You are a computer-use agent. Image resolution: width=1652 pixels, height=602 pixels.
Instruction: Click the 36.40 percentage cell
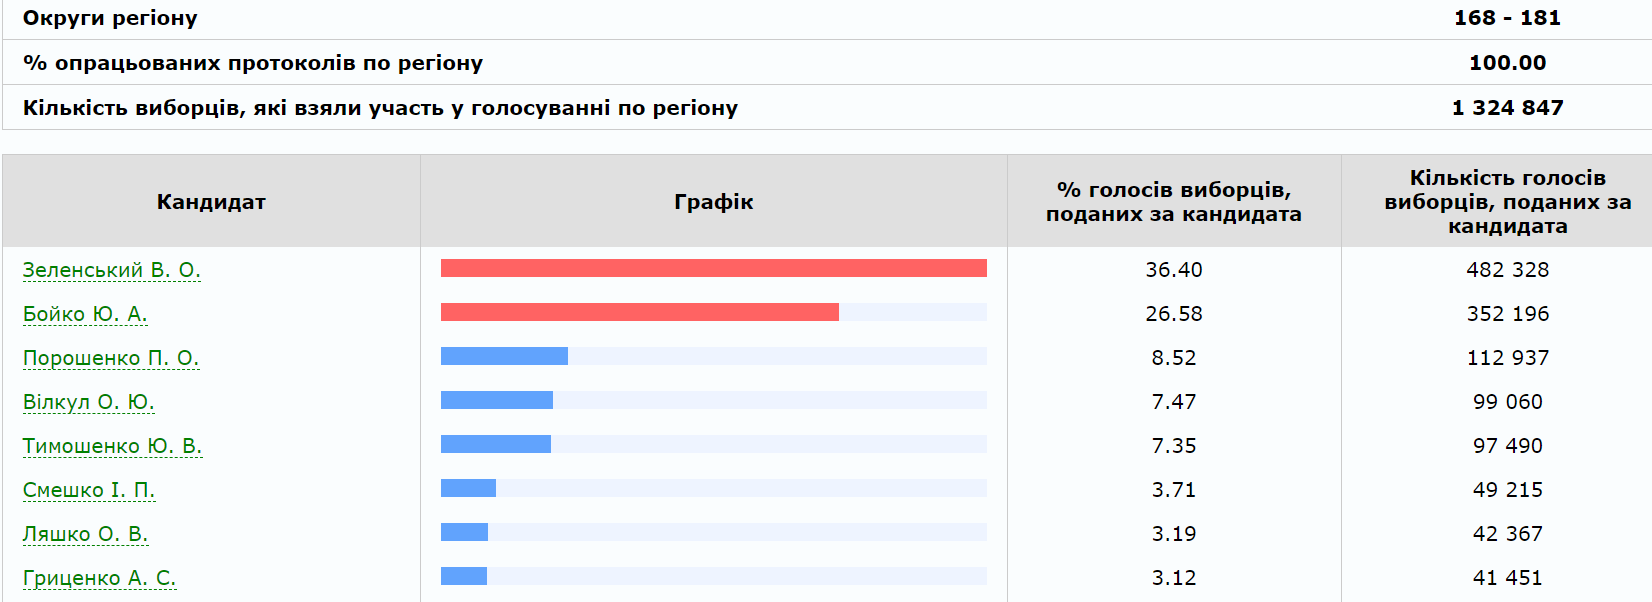(x=1173, y=270)
